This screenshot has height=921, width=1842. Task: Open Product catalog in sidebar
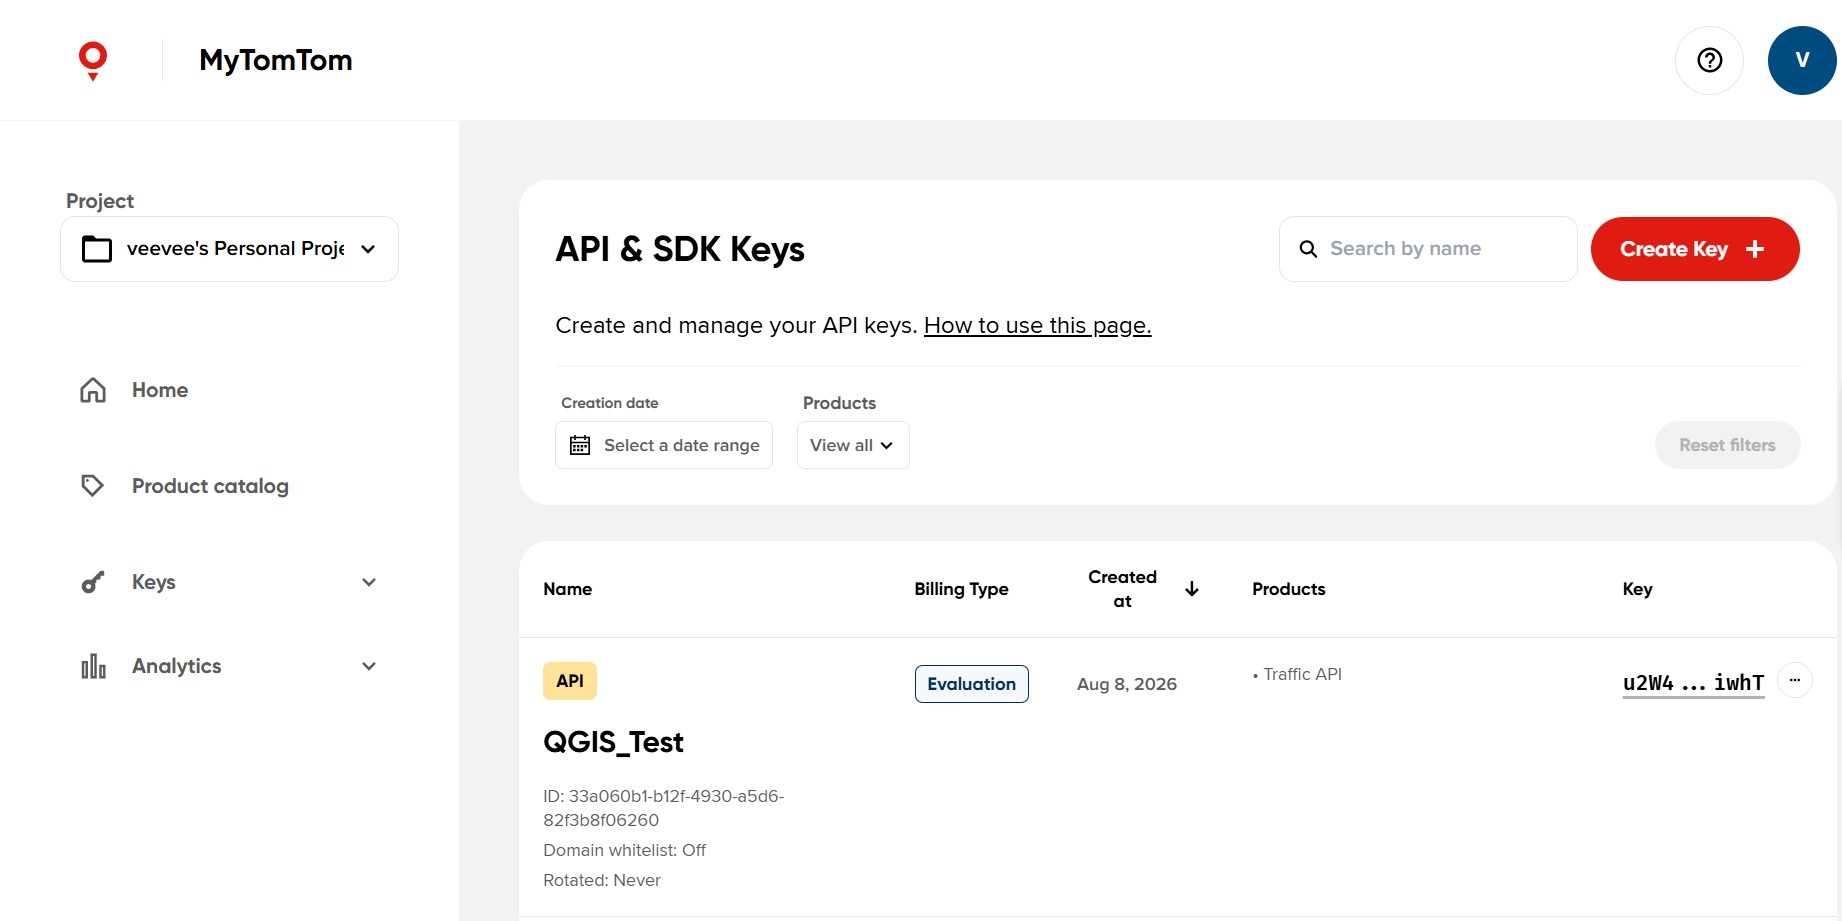210,486
